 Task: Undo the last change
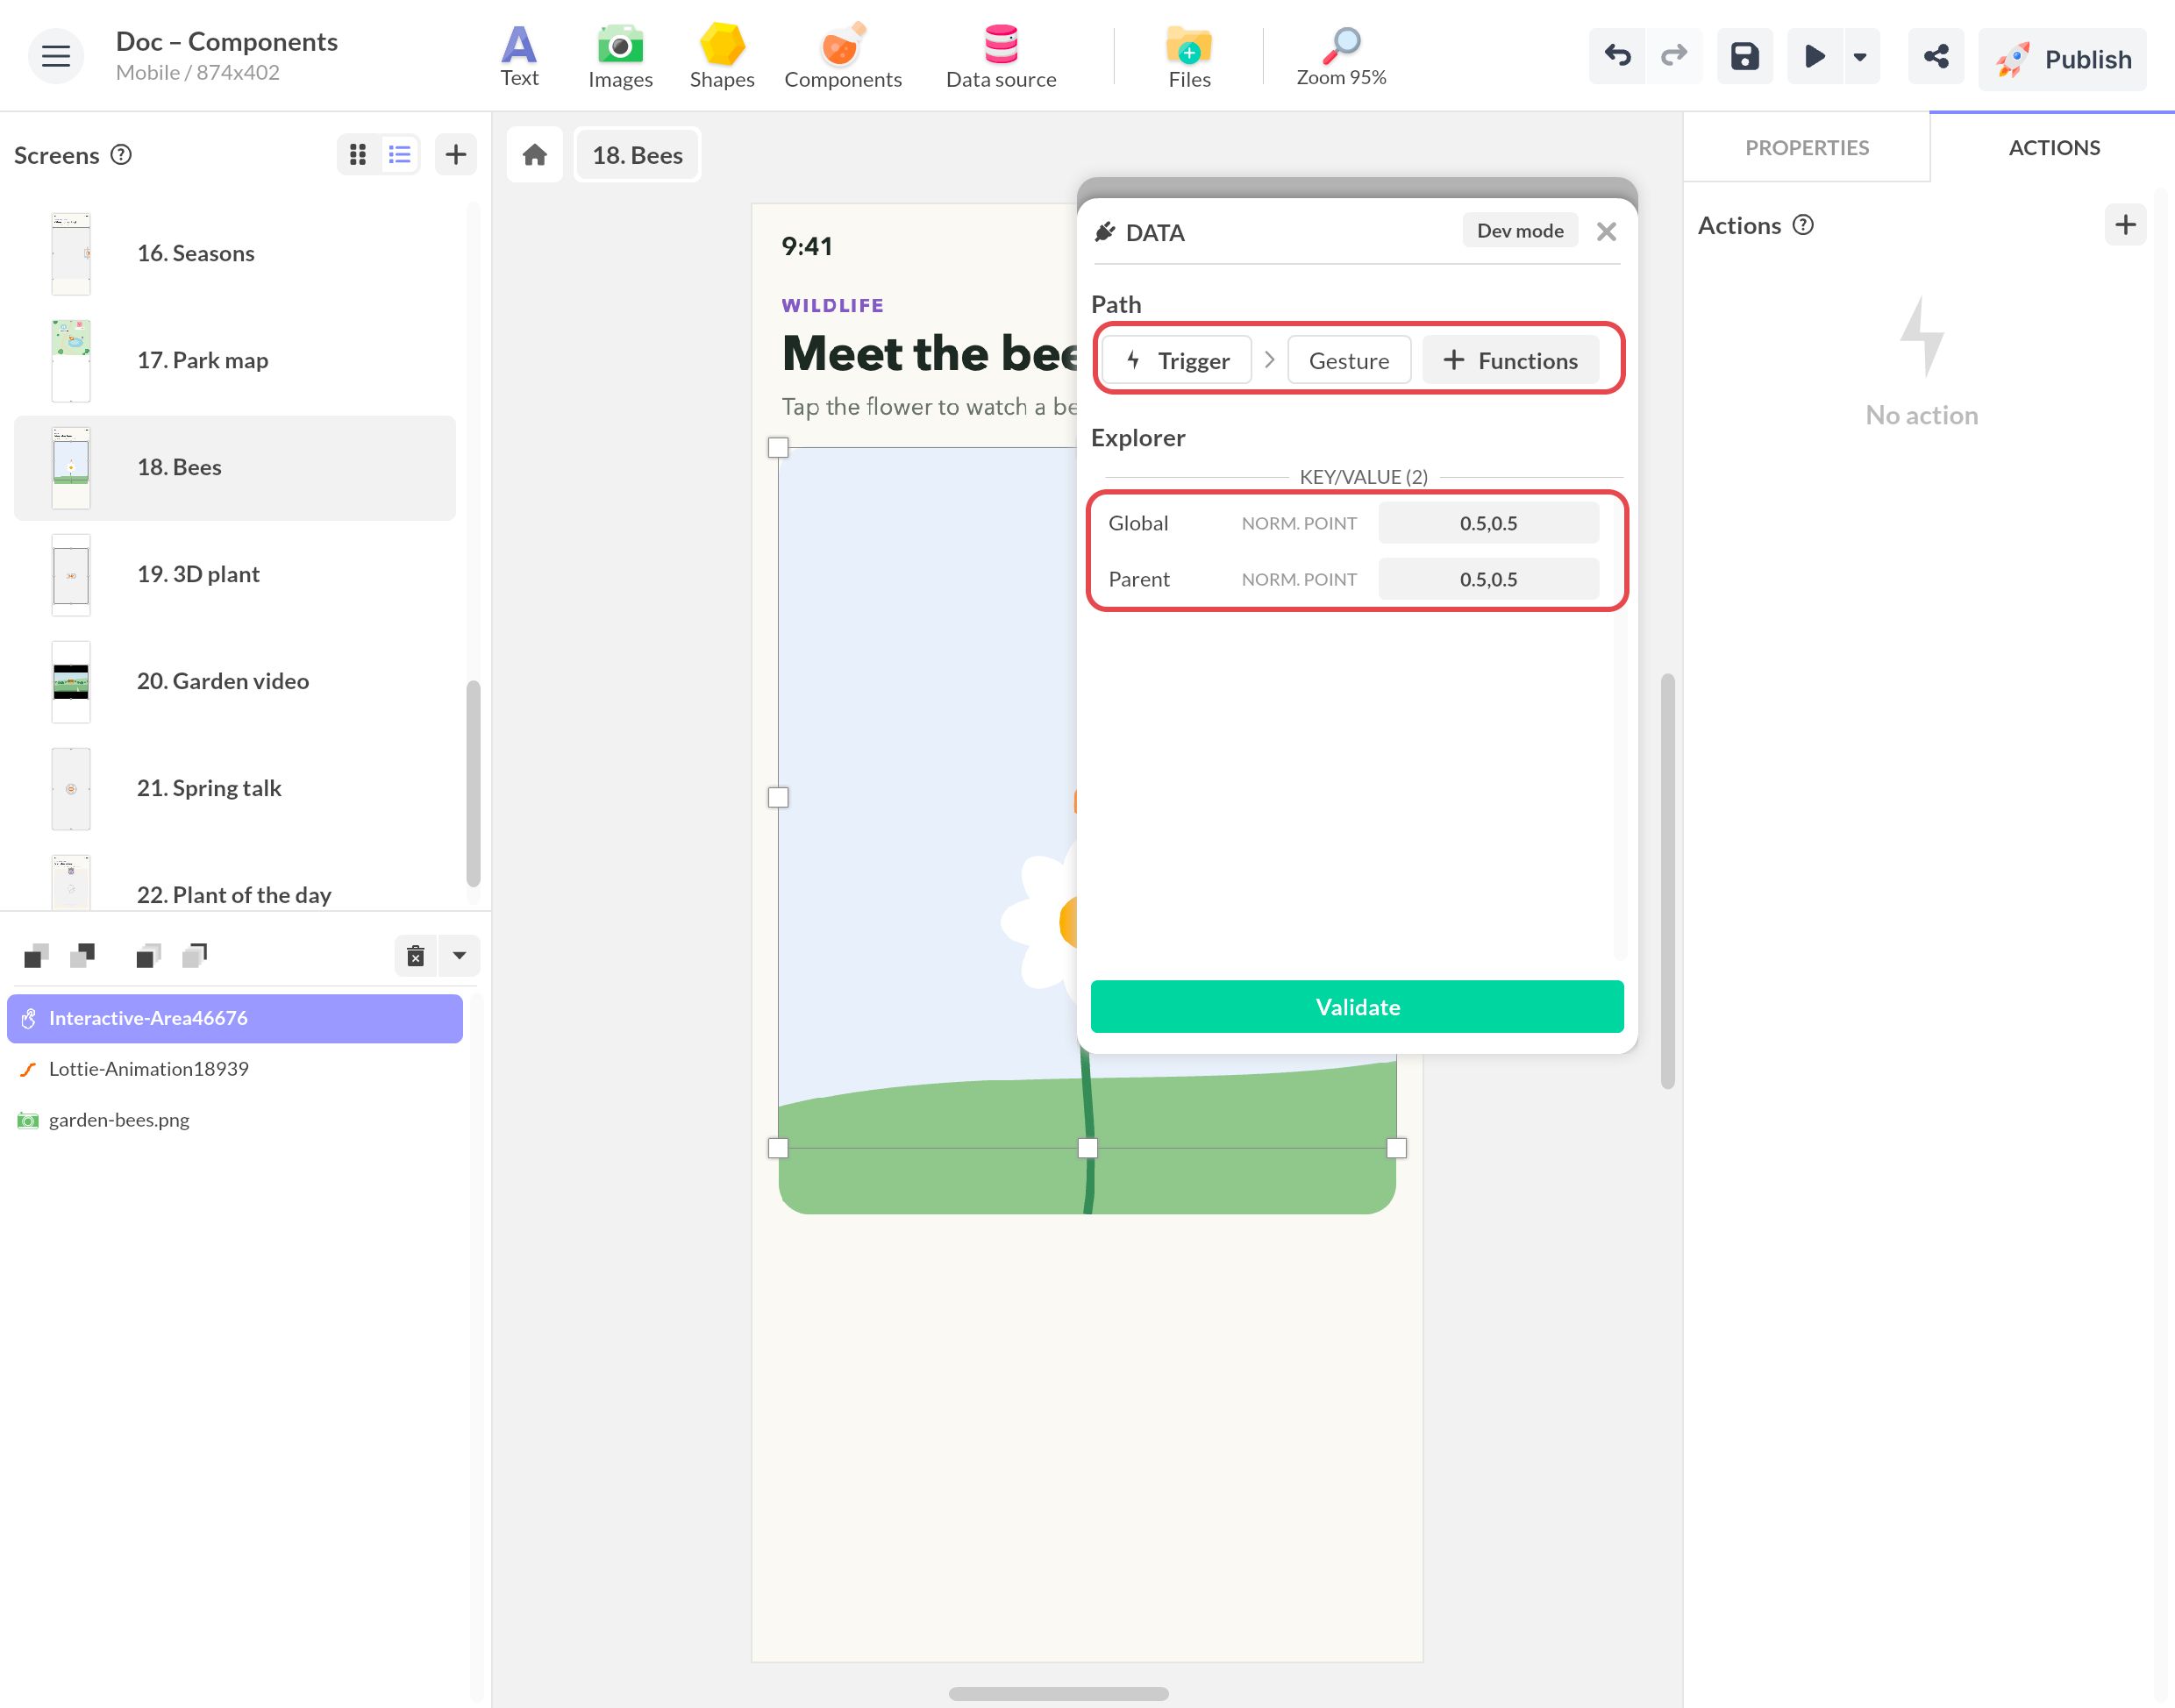(x=1617, y=56)
